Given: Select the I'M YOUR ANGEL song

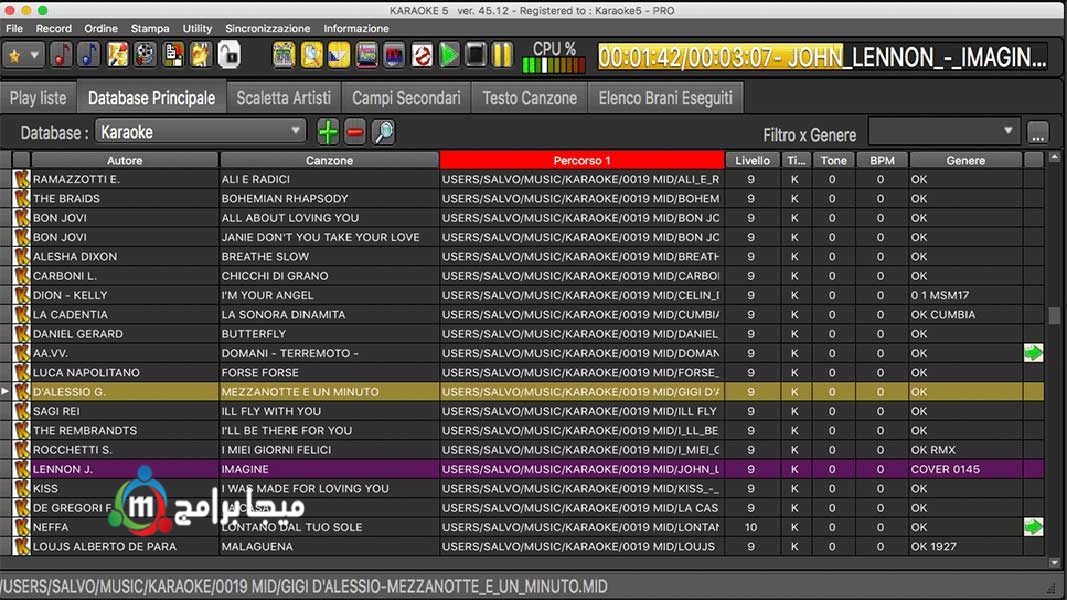Looking at the screenshot, I should (329, 295).
